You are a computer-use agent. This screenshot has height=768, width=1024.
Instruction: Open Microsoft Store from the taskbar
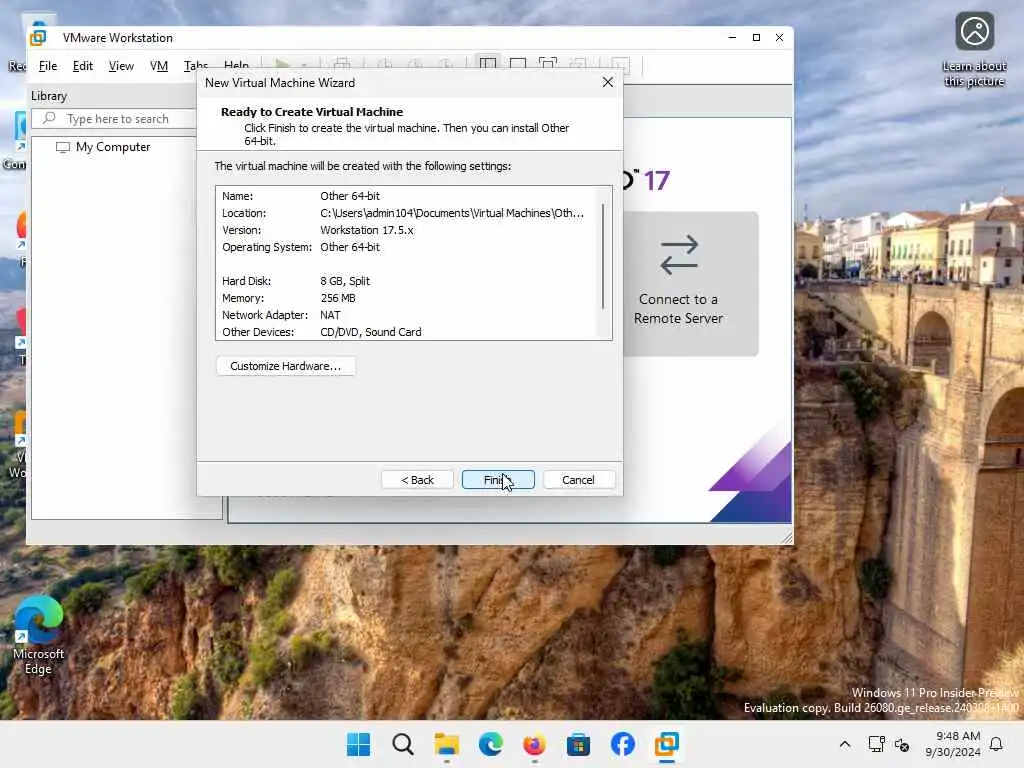578,744
